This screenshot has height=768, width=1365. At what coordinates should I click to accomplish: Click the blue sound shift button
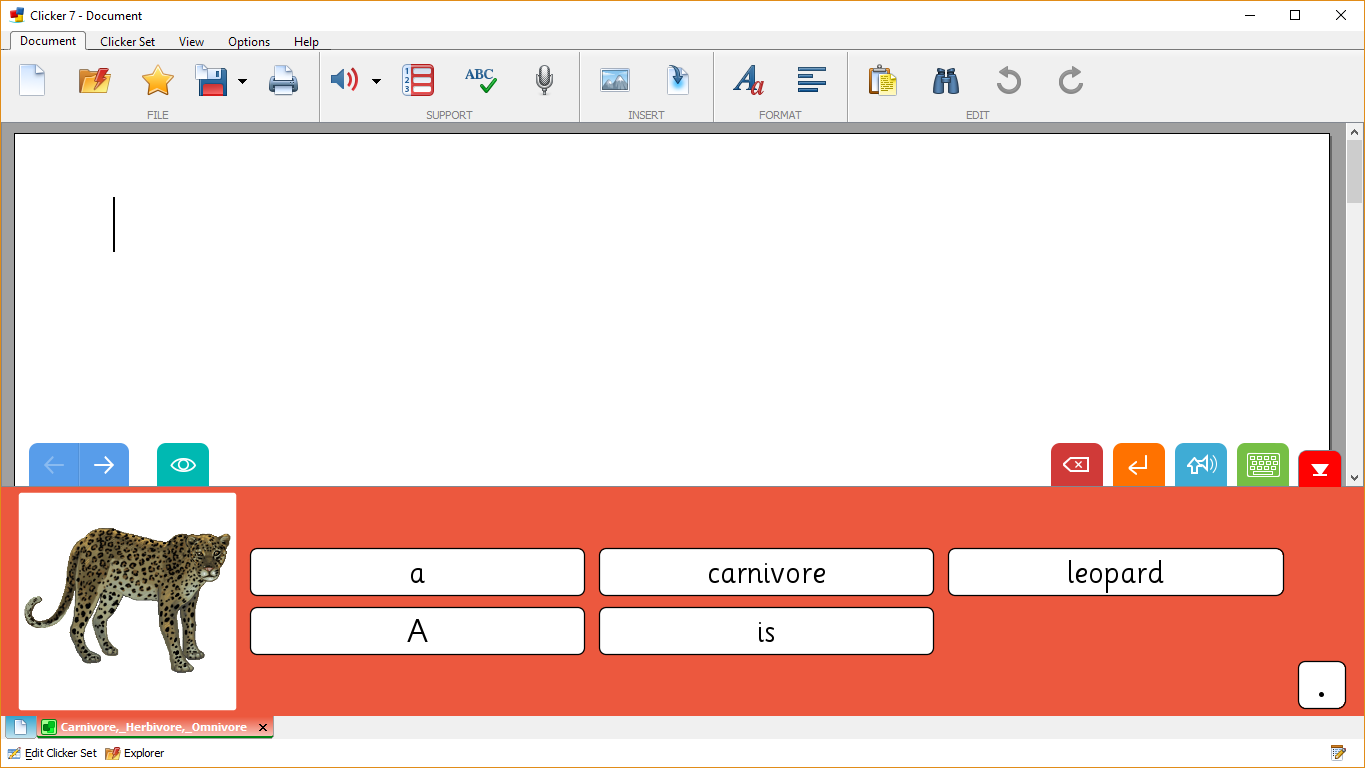click(1201, 465)
